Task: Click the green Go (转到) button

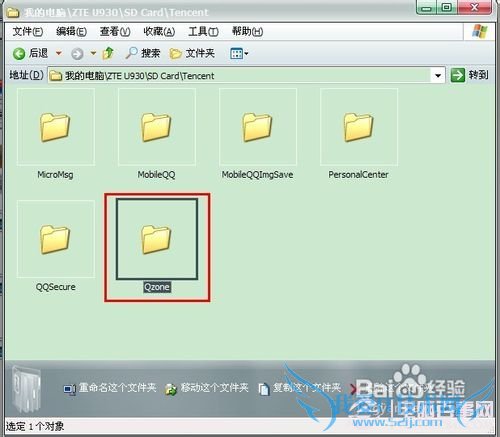Action: tap(469, 75)
